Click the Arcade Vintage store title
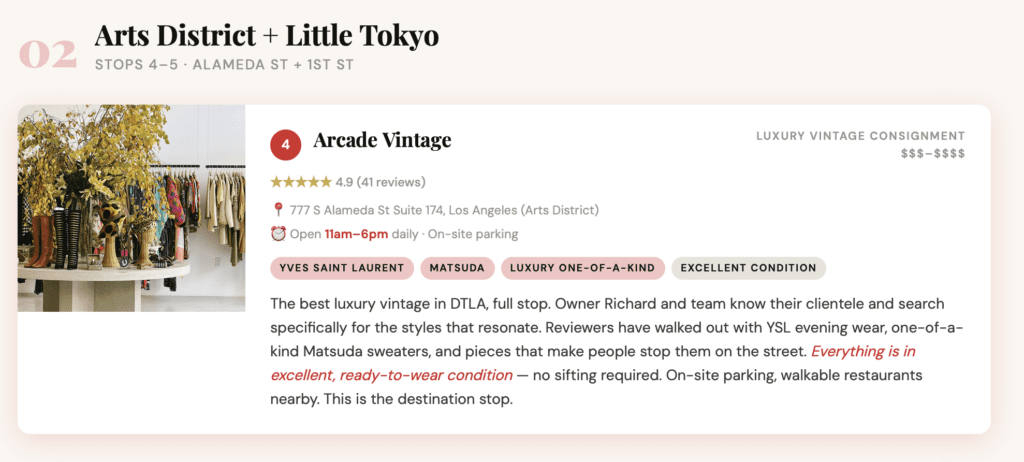The height and width of the screenshot is (462, 1024). coord(382,141)
